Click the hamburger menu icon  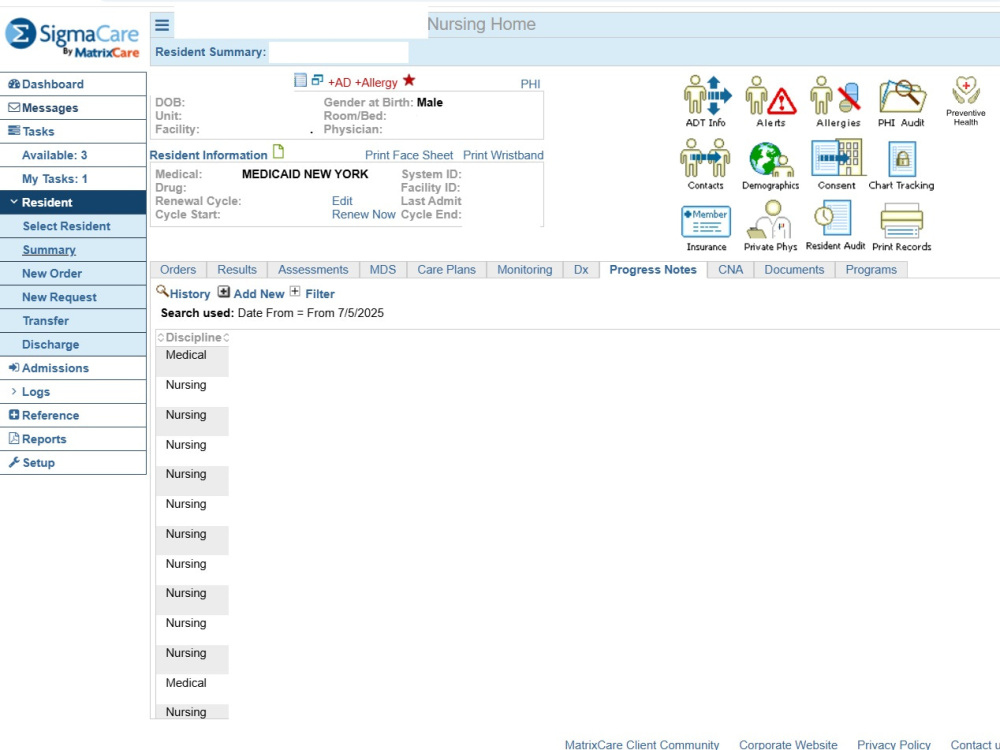(162, 25)
